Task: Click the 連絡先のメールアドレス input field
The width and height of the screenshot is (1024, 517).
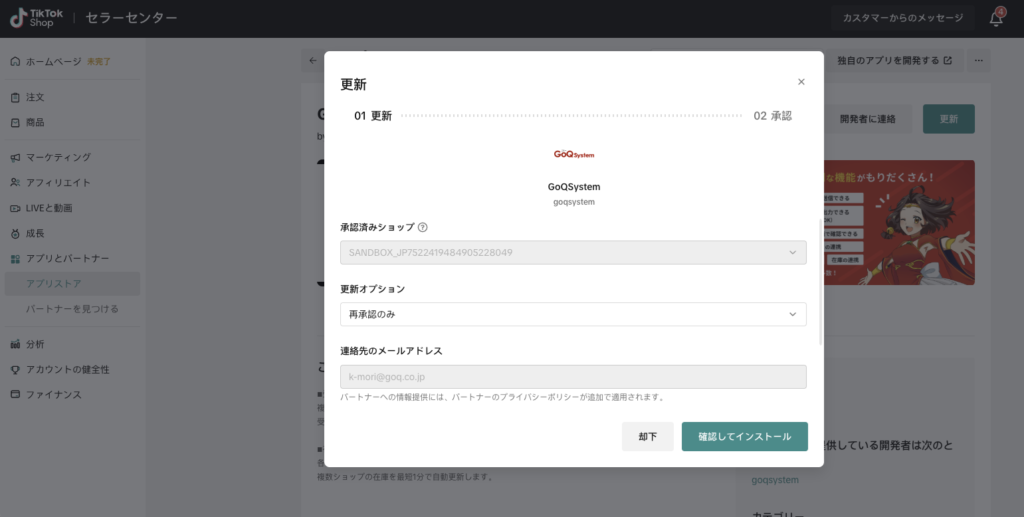Action: 573,377
